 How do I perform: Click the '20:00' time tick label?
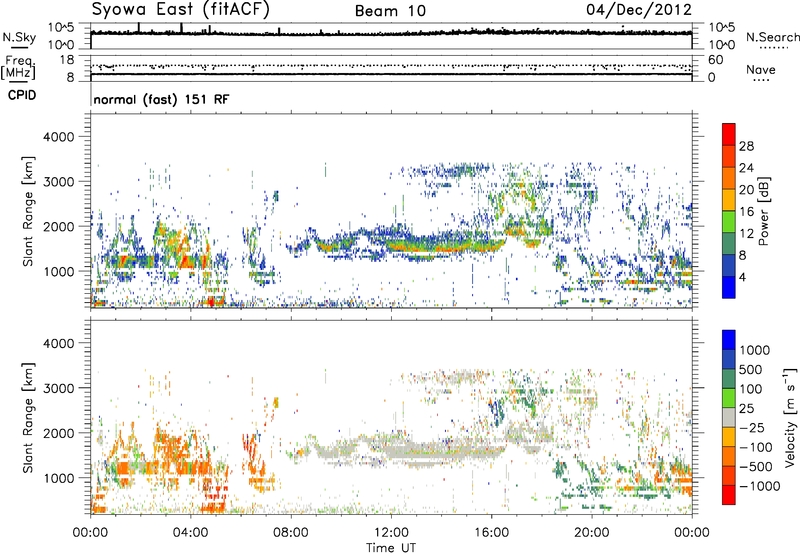click(592, 533)
